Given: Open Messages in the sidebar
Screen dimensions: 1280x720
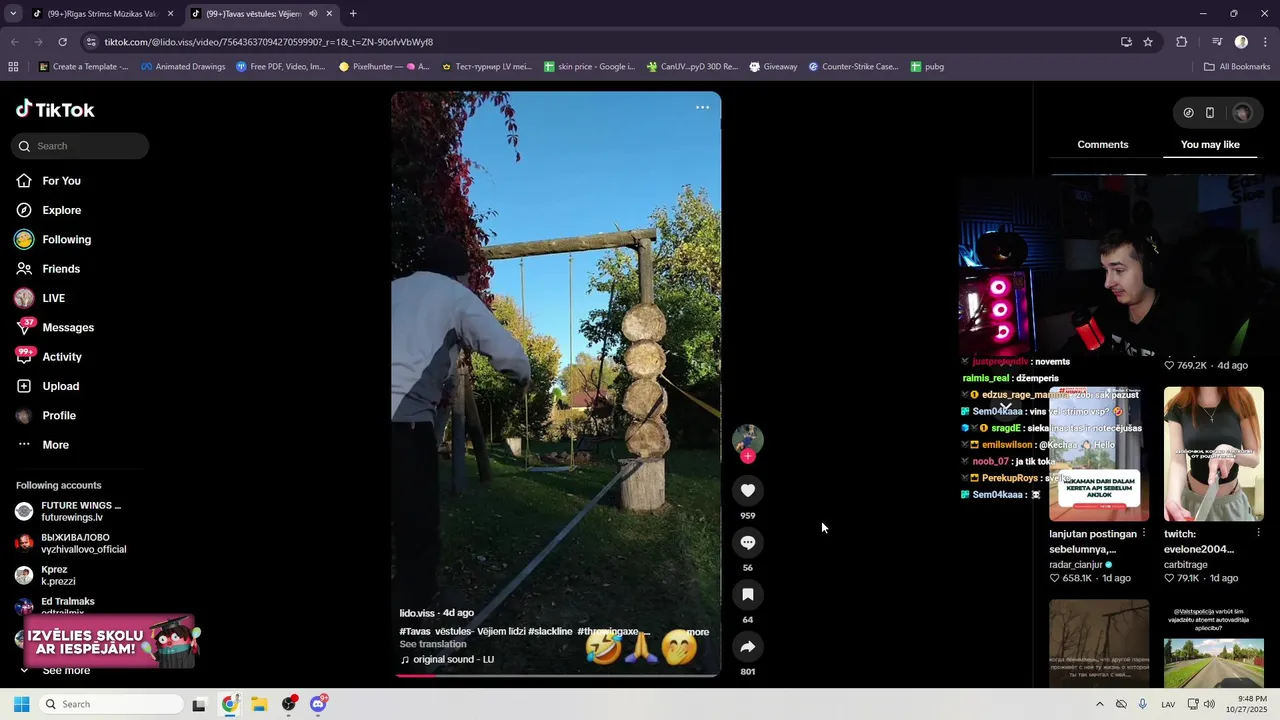Looking at the screenshot, I should 68,327.
